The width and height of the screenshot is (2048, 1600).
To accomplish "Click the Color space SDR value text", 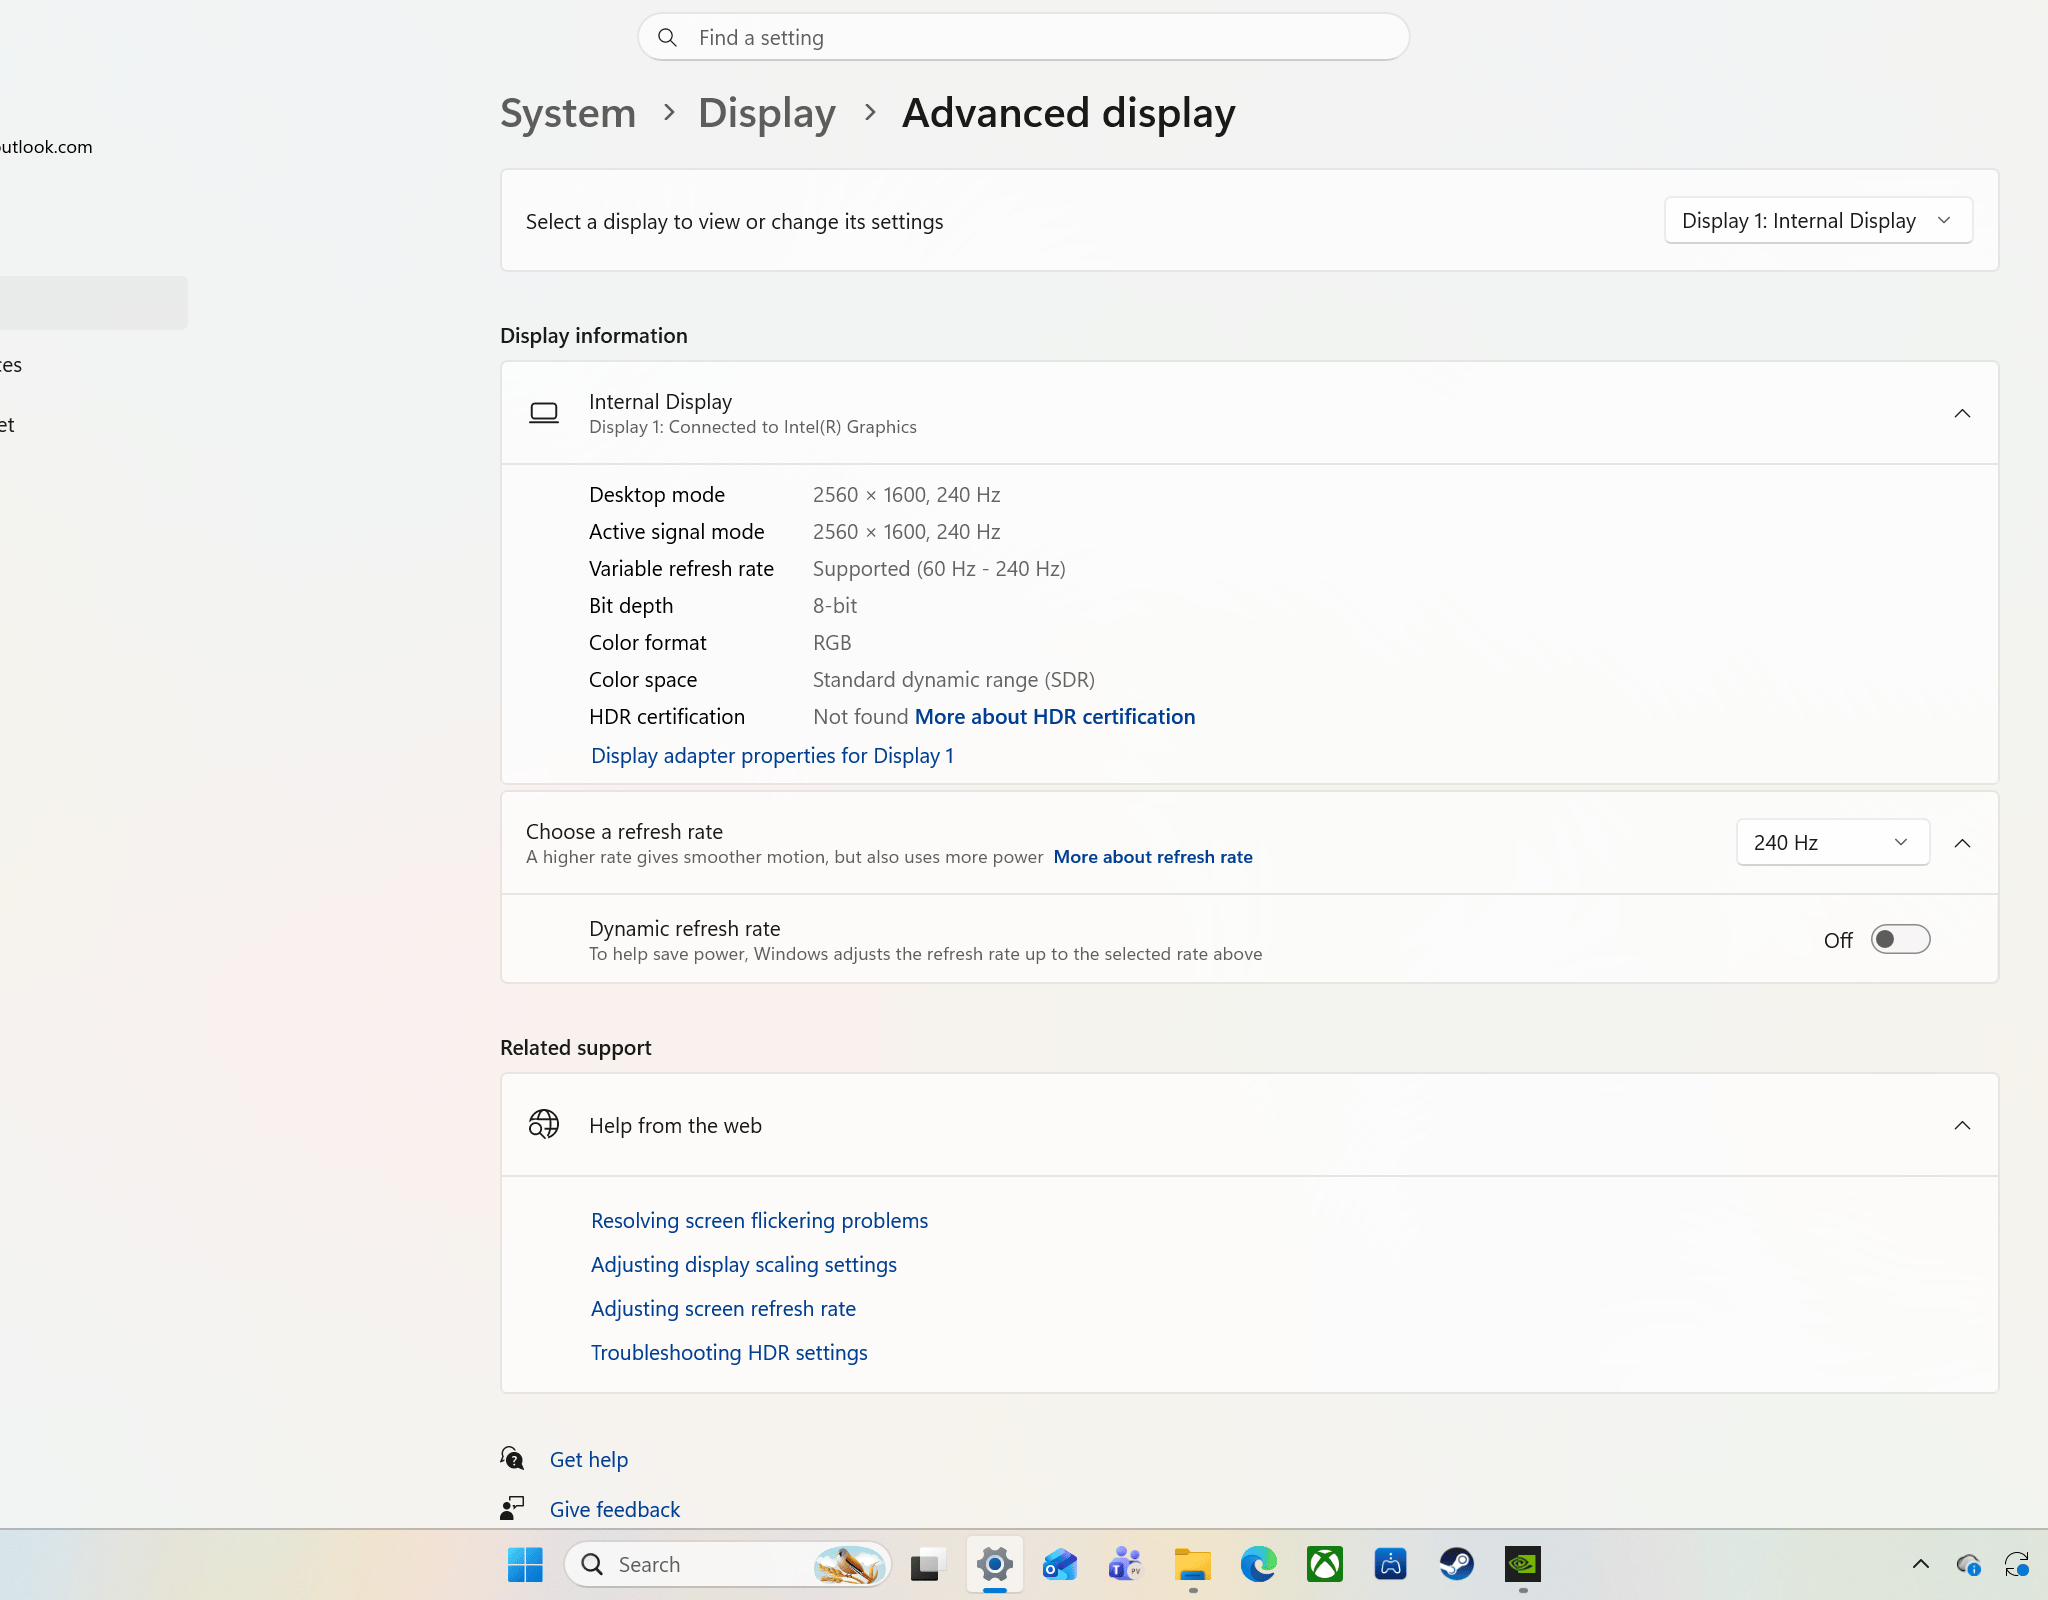I will 953,679.
